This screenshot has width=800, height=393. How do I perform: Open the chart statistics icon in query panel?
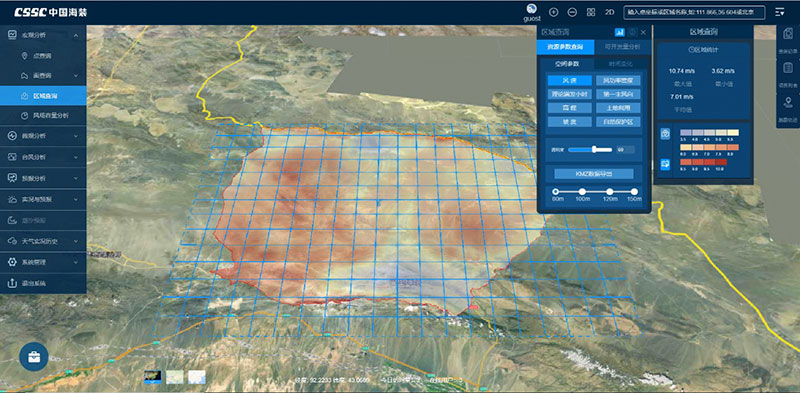[620, 32]
